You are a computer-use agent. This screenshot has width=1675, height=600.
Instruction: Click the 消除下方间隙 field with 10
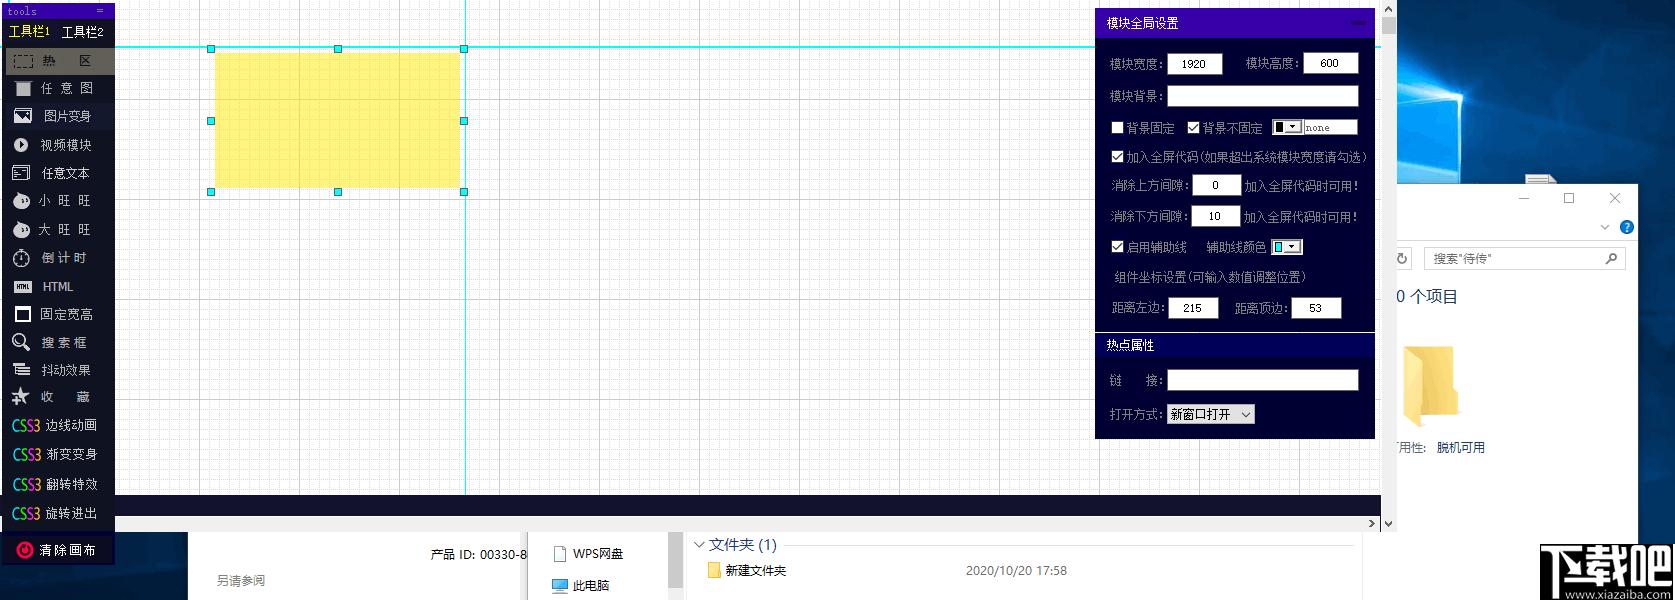point(1215,216)
